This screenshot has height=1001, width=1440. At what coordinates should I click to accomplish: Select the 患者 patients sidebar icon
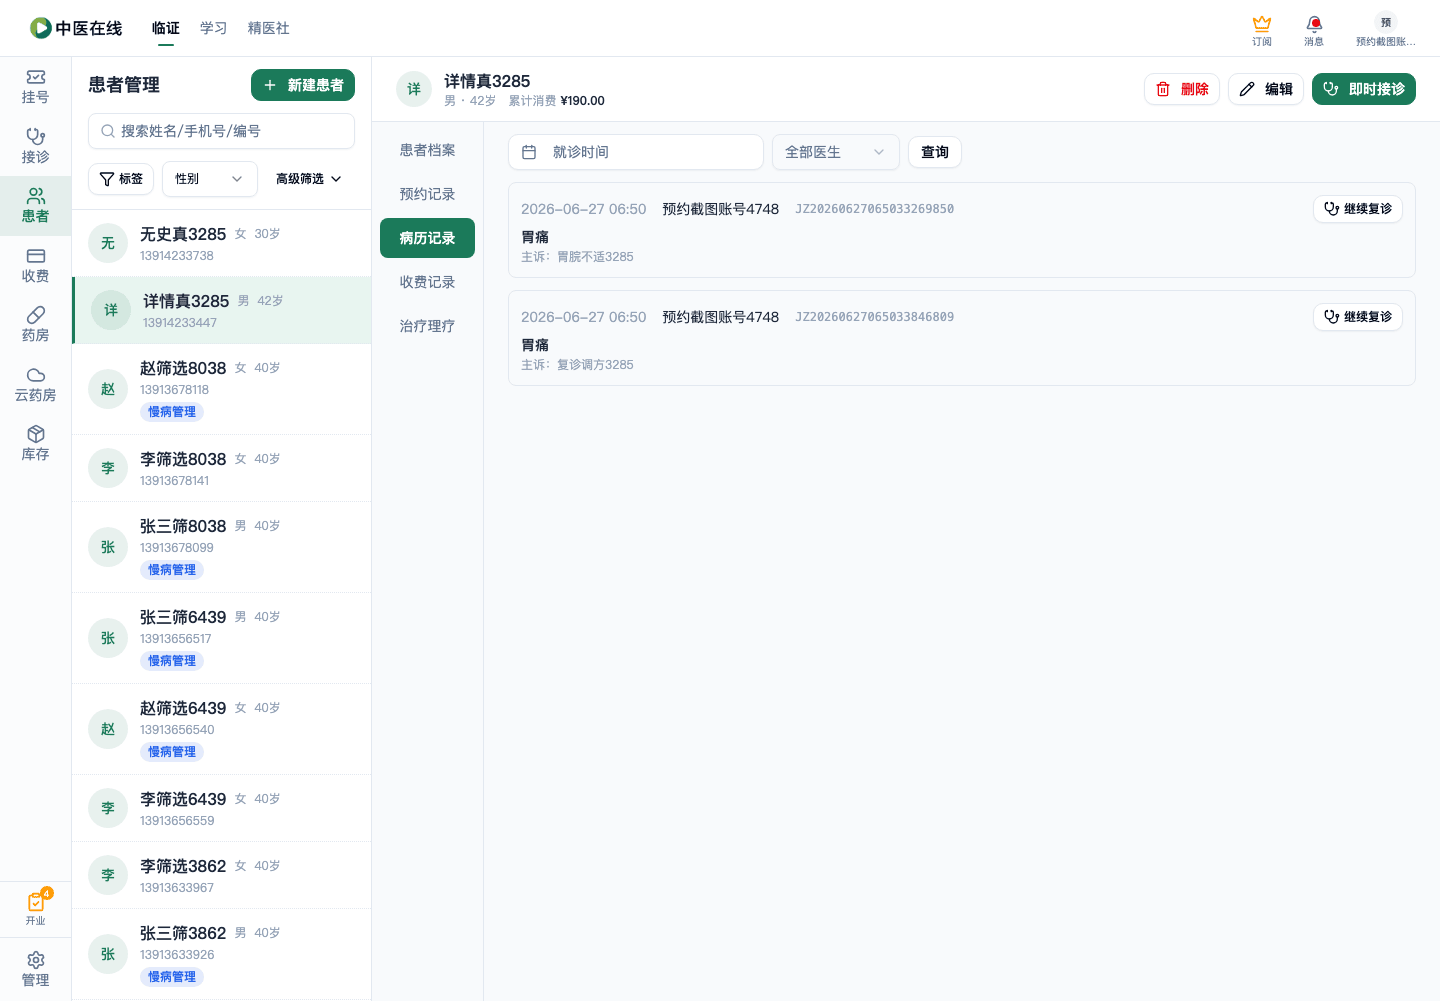point(35,206)
